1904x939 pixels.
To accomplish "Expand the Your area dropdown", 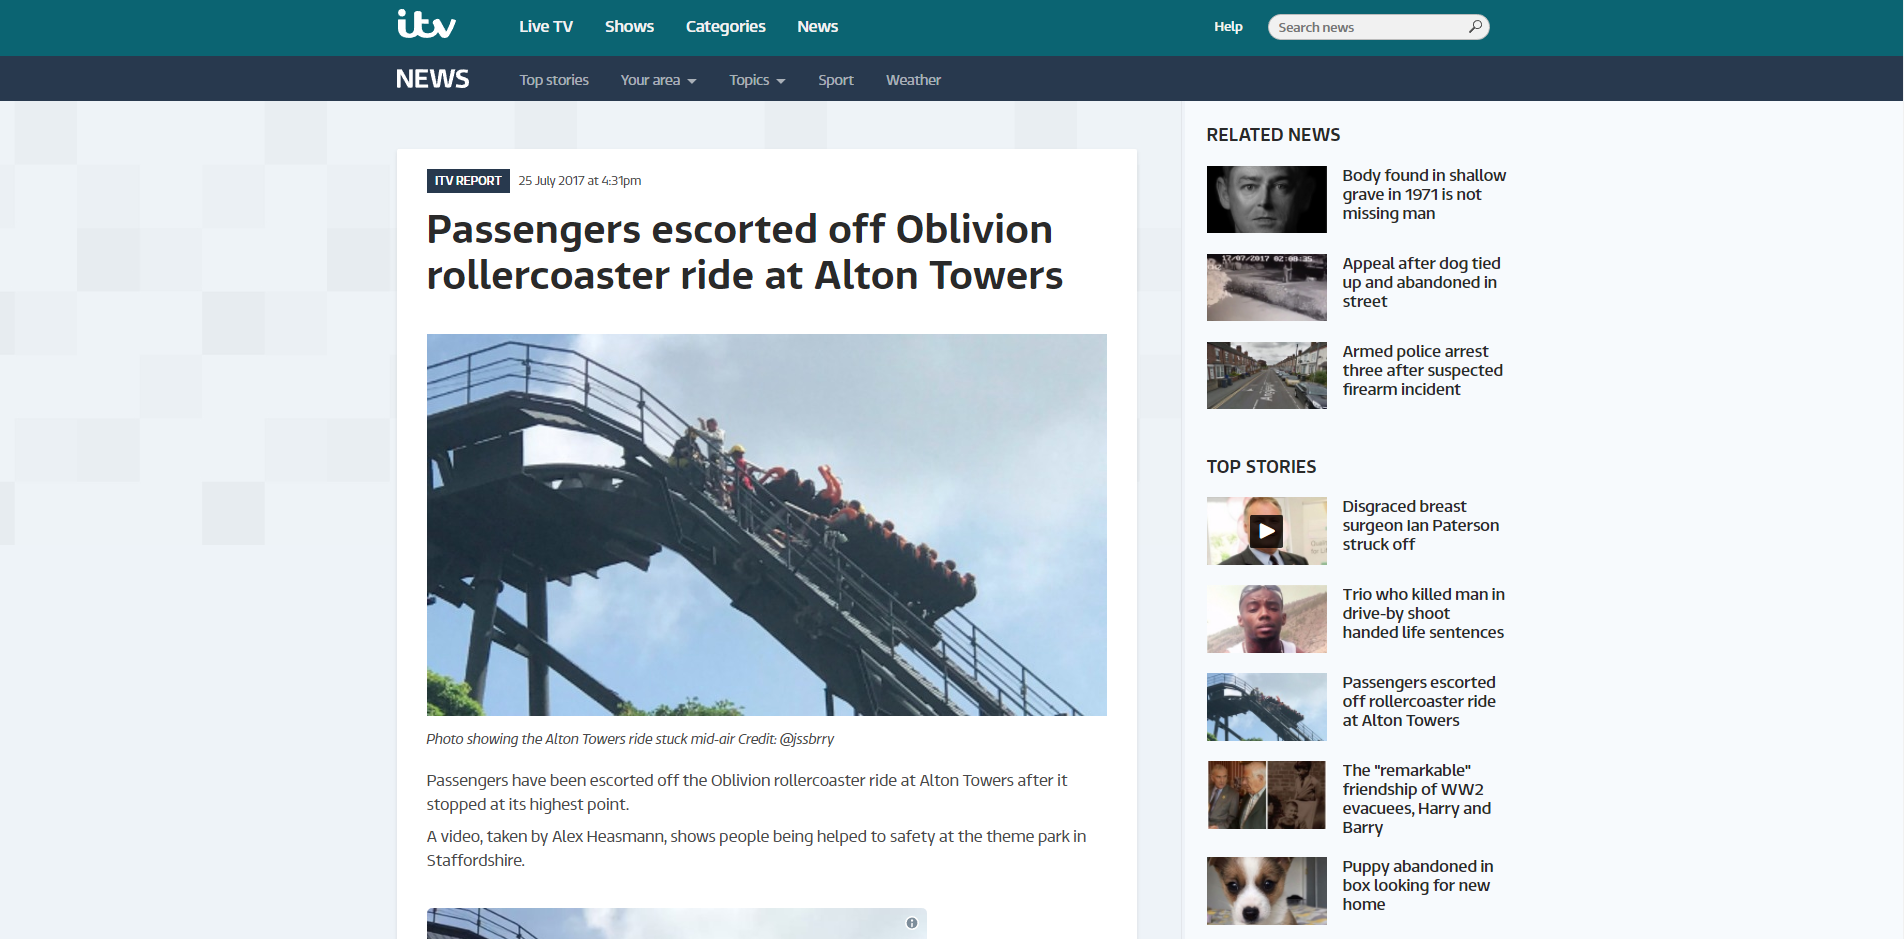I will click(x=658, y=80).
